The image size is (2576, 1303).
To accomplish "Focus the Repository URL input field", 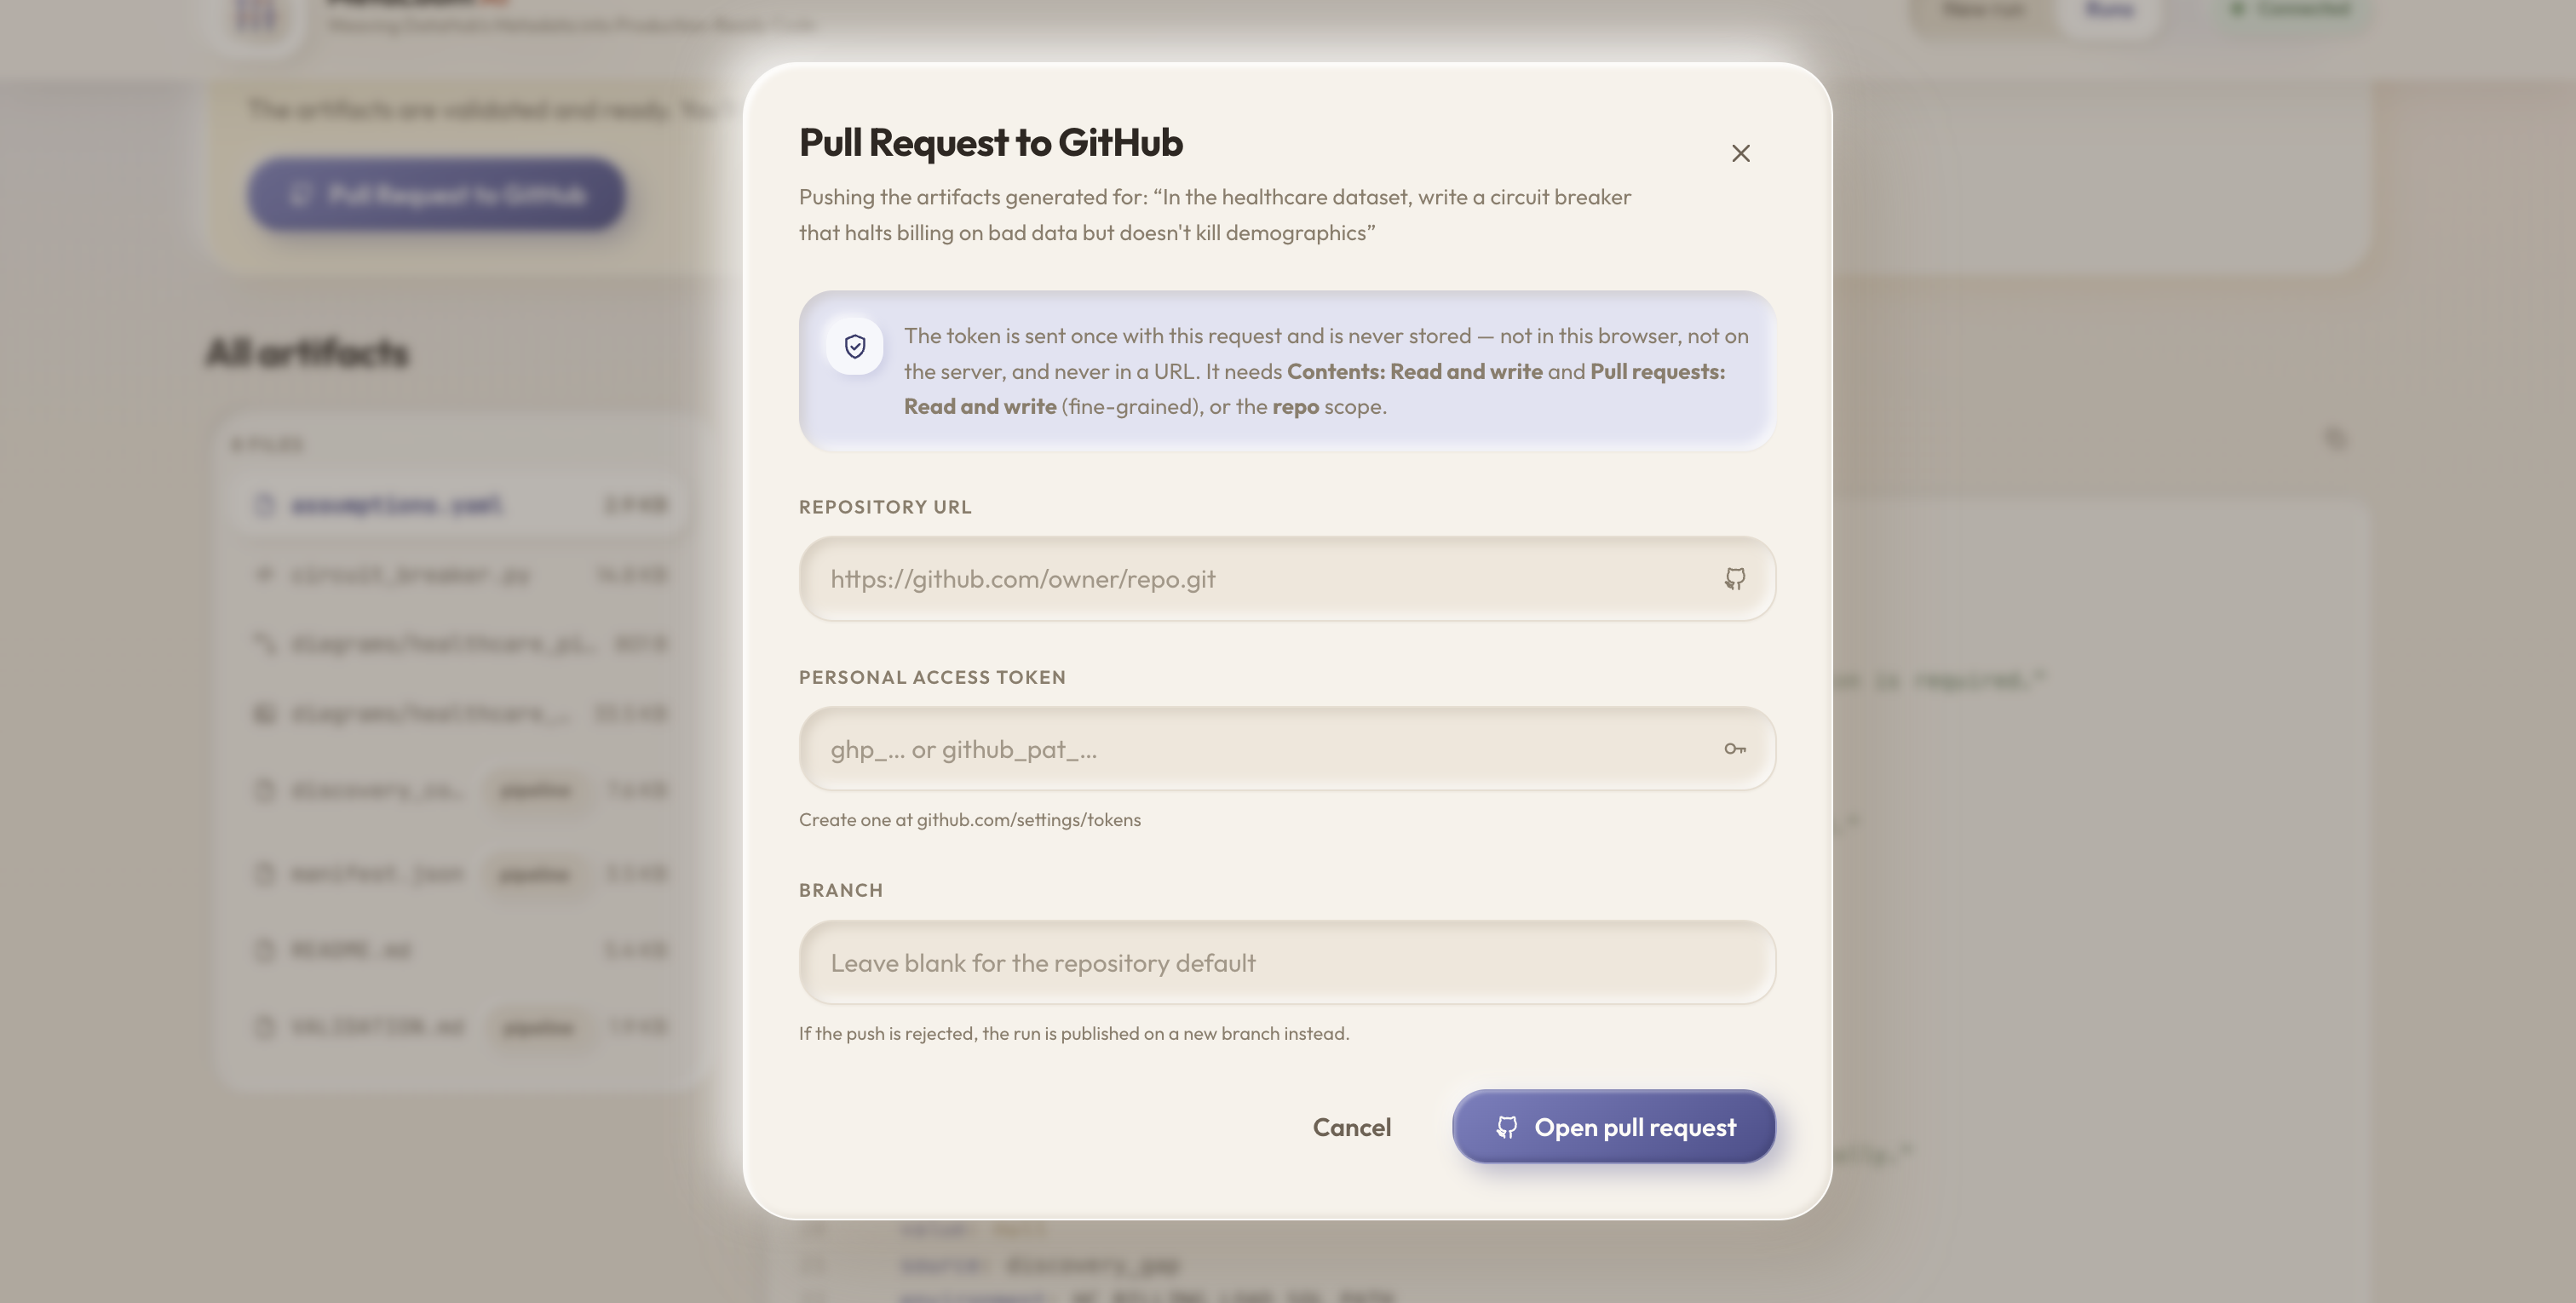I will click(1287, 578).
